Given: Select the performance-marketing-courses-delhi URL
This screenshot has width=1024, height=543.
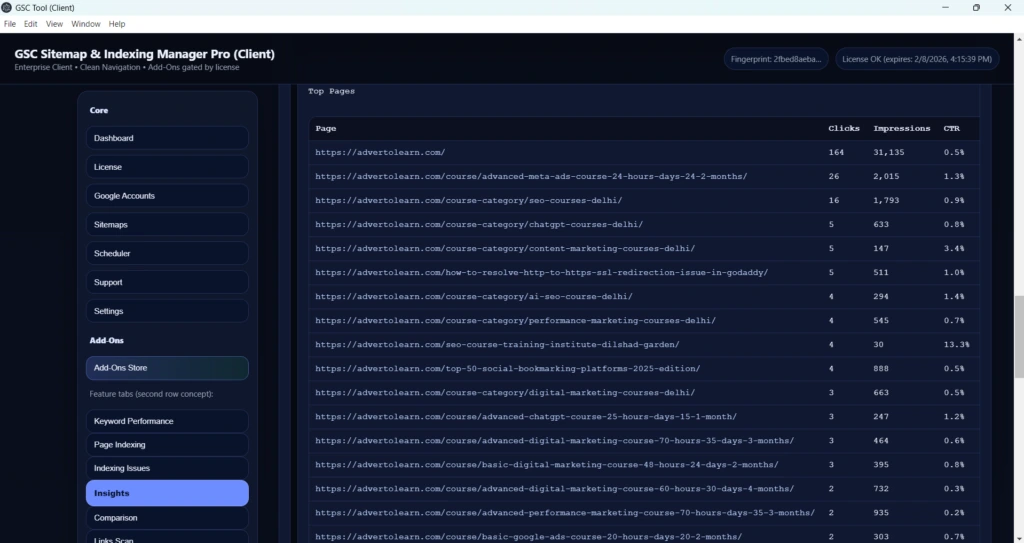Looking at the screenshot, I should tap(515, 321).
